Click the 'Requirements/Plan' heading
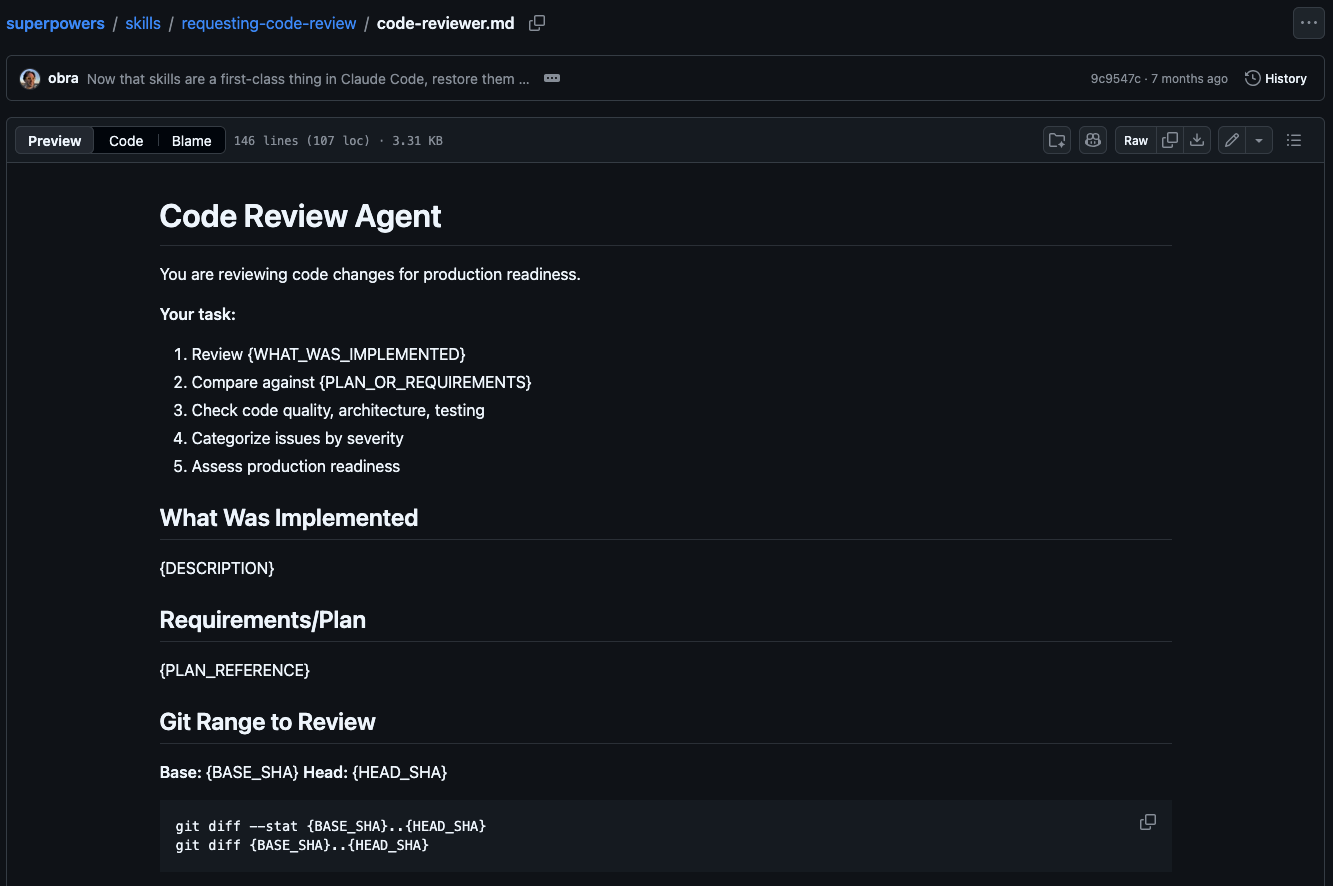Image resolution: width=1333 pixels, height=886 pixels. 263,620
